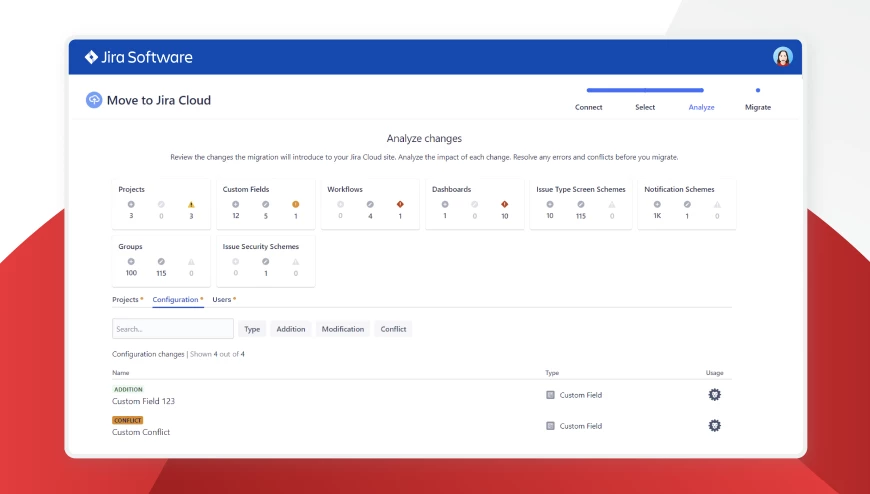Sort by the Usage column header
The height and width of the screenshot is (494, 870).
tap(715, 373)
